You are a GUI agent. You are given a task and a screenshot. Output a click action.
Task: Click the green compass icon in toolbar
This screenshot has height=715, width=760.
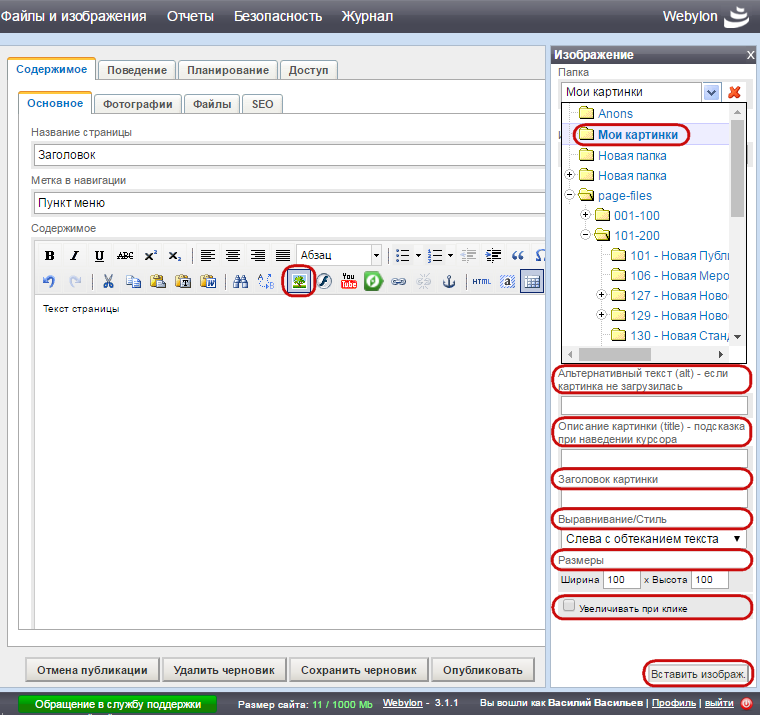[x=373, y=281]
